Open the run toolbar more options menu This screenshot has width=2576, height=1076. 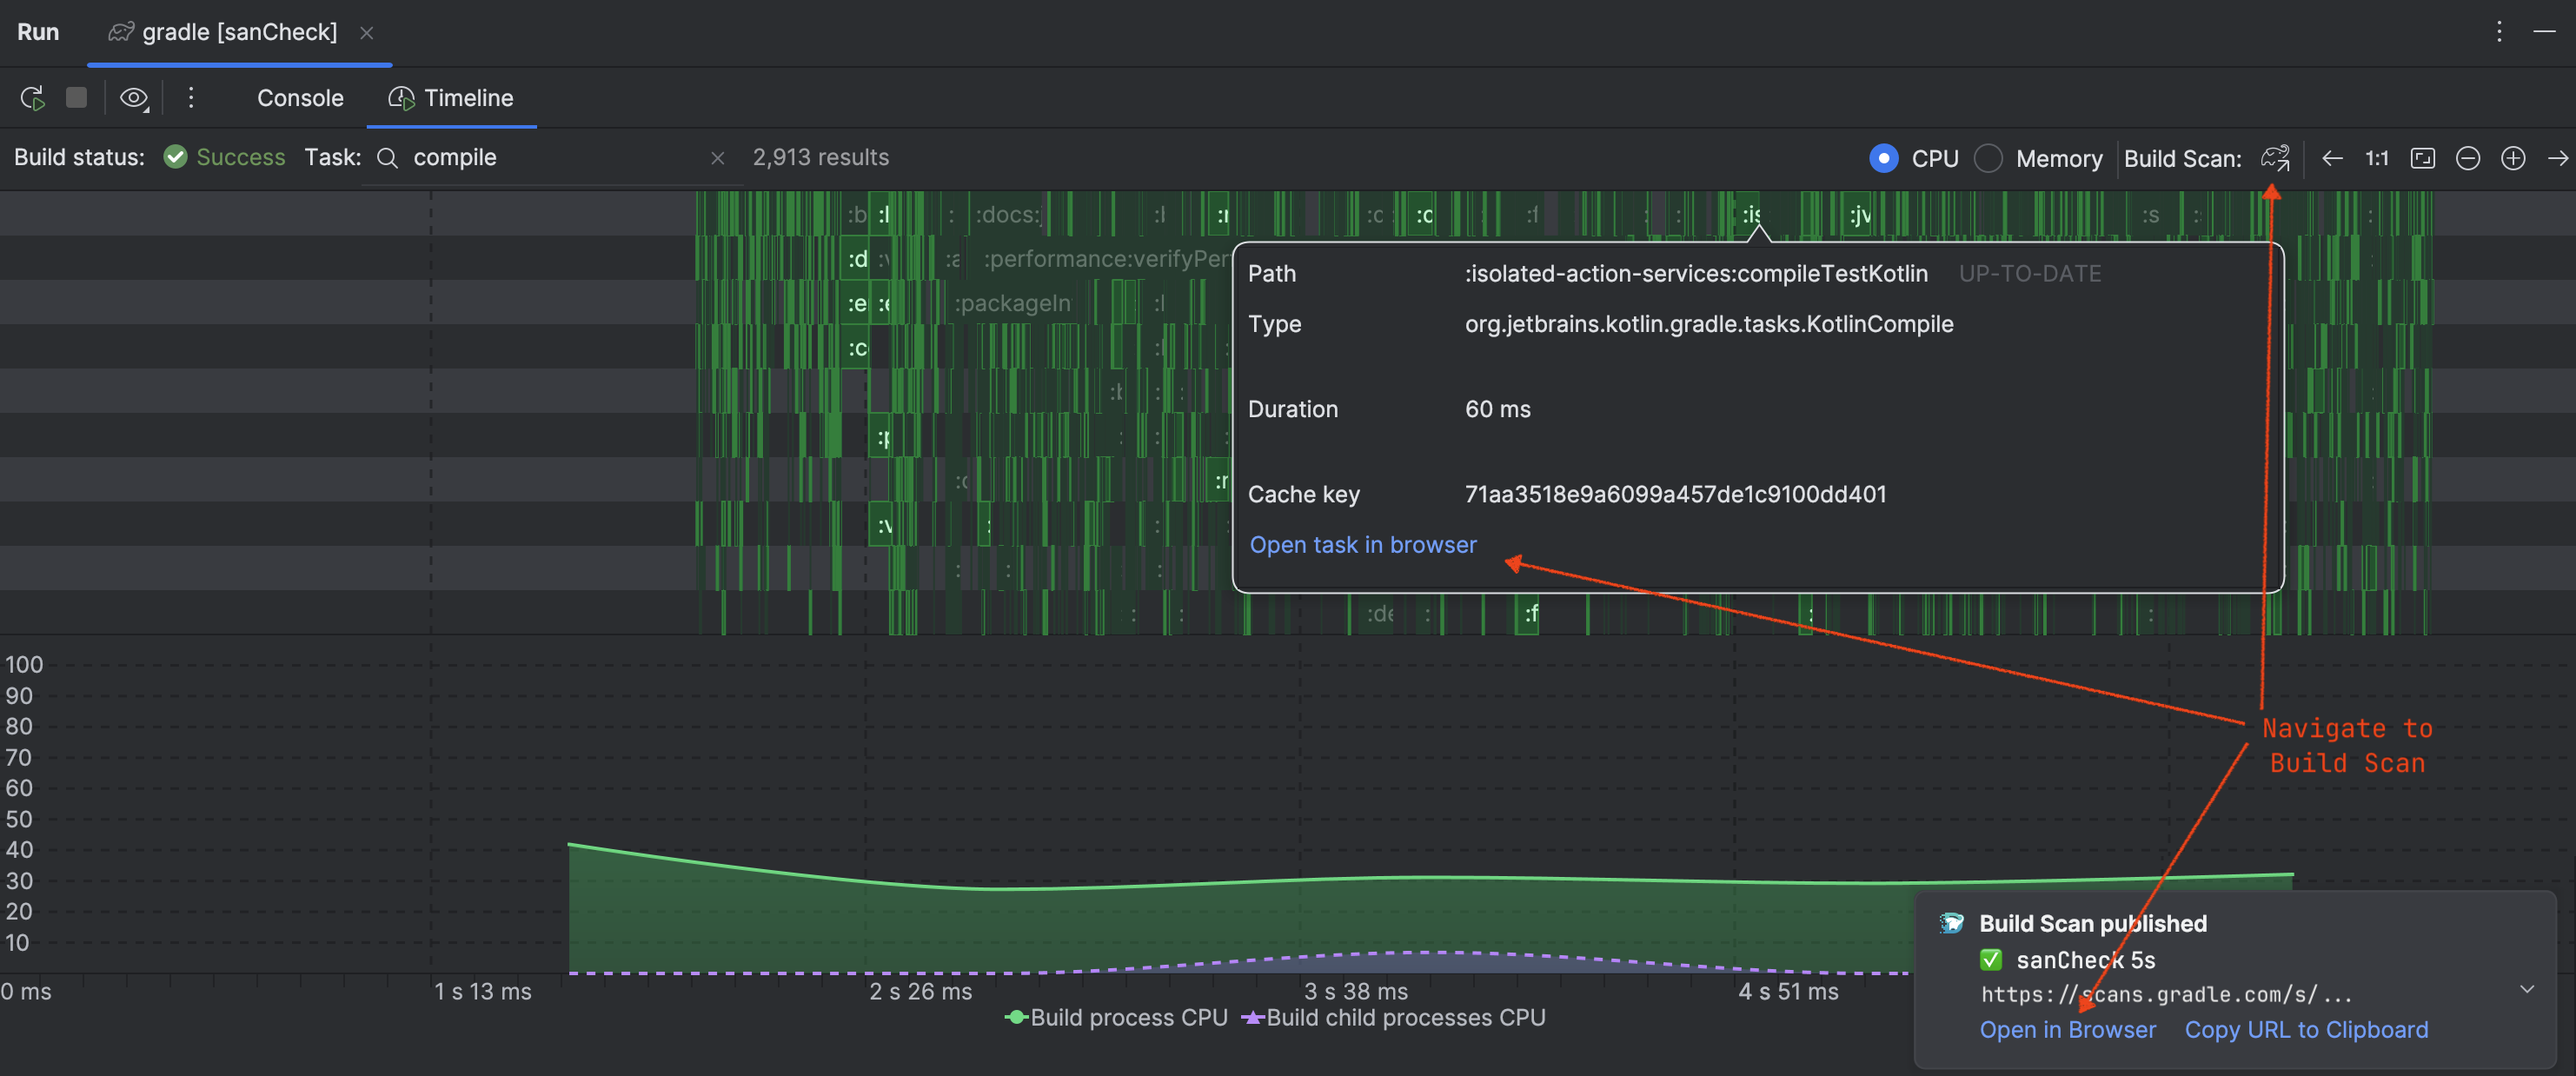pyautogui.click(x=191, y=97)
